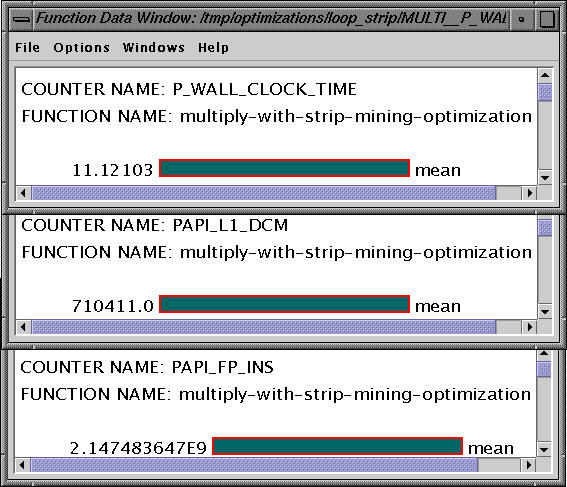The image size is (567, 487).
Task: Open the Help menu
Action: pos(213,47)
